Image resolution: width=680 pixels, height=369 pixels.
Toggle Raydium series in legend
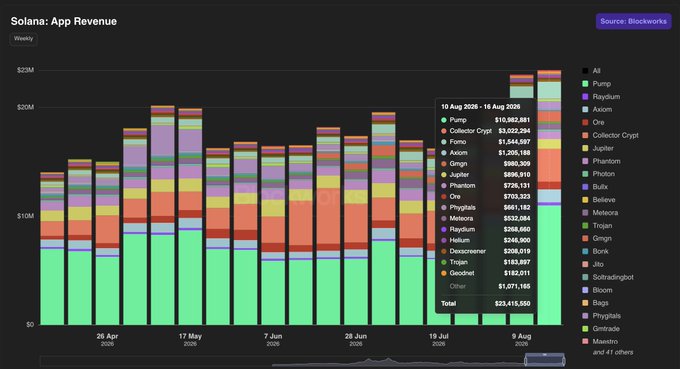(x=601, y=97)
